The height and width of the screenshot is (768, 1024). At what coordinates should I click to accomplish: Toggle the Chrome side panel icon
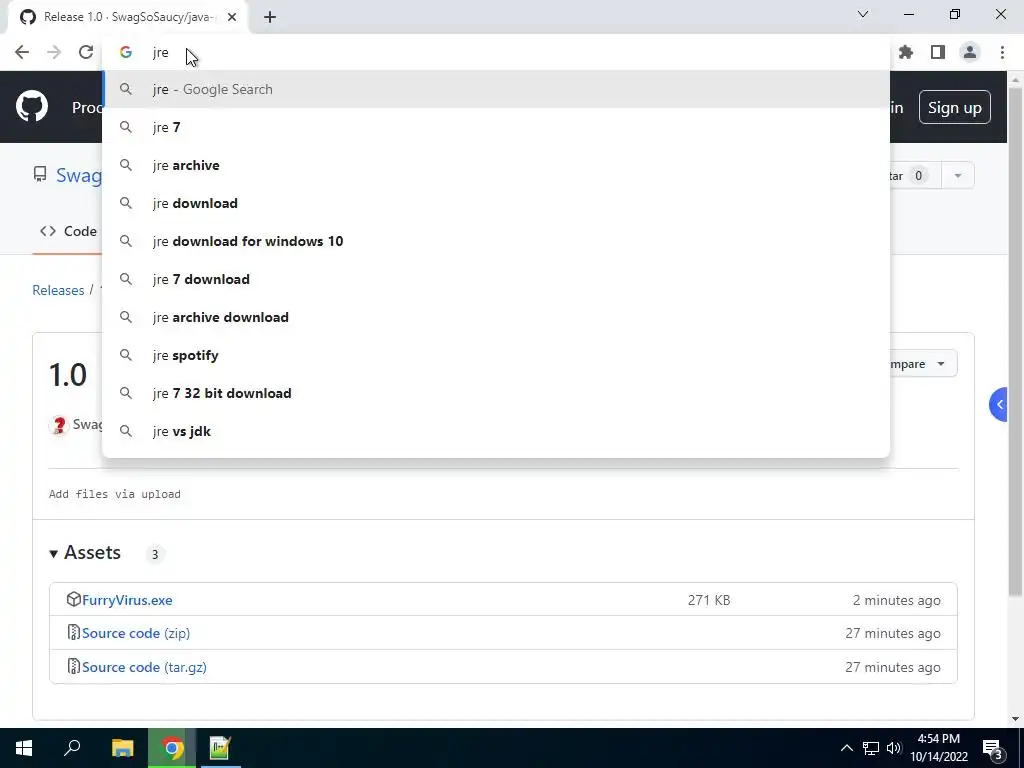coord(938,52)
